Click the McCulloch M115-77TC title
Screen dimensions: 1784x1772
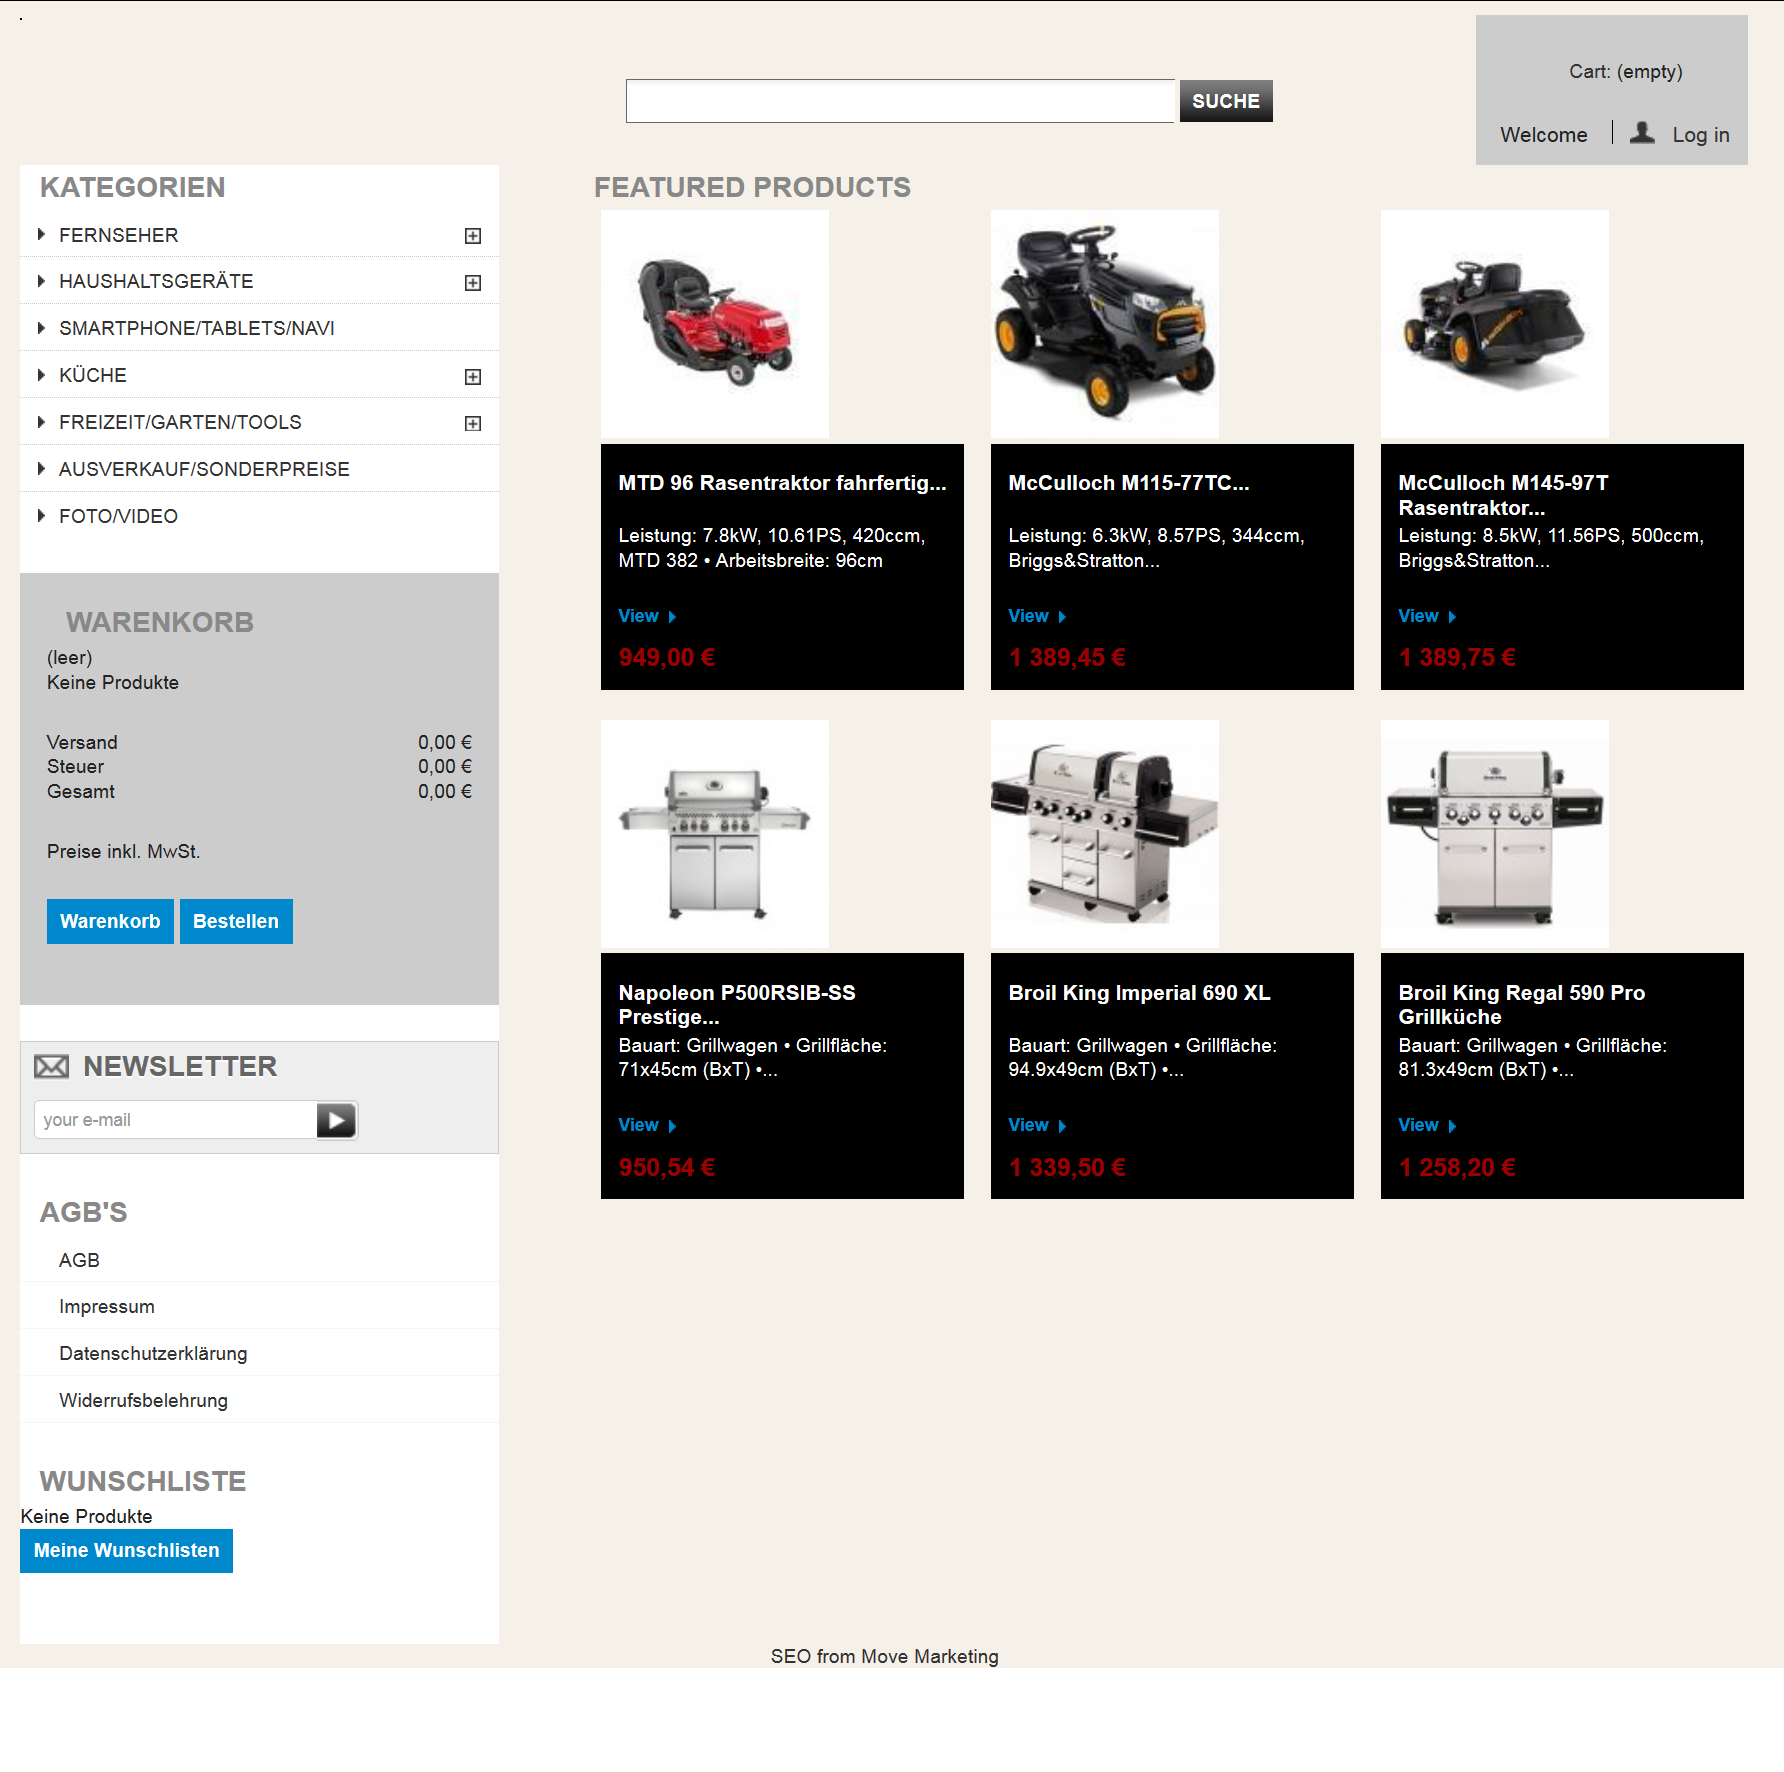[1129, 483]
